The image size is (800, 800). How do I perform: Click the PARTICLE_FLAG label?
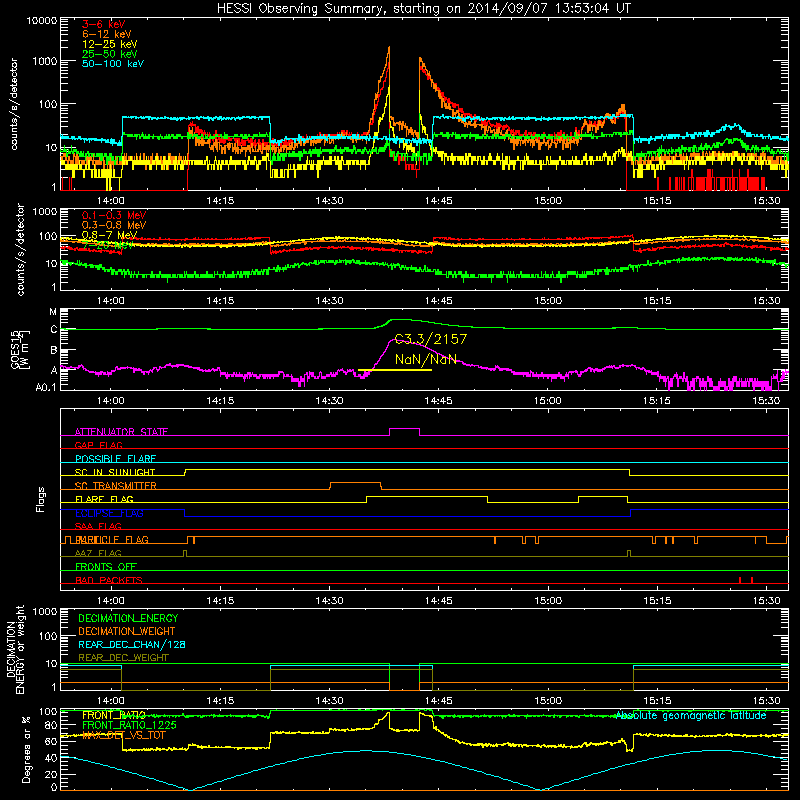[x=112, y=540]
